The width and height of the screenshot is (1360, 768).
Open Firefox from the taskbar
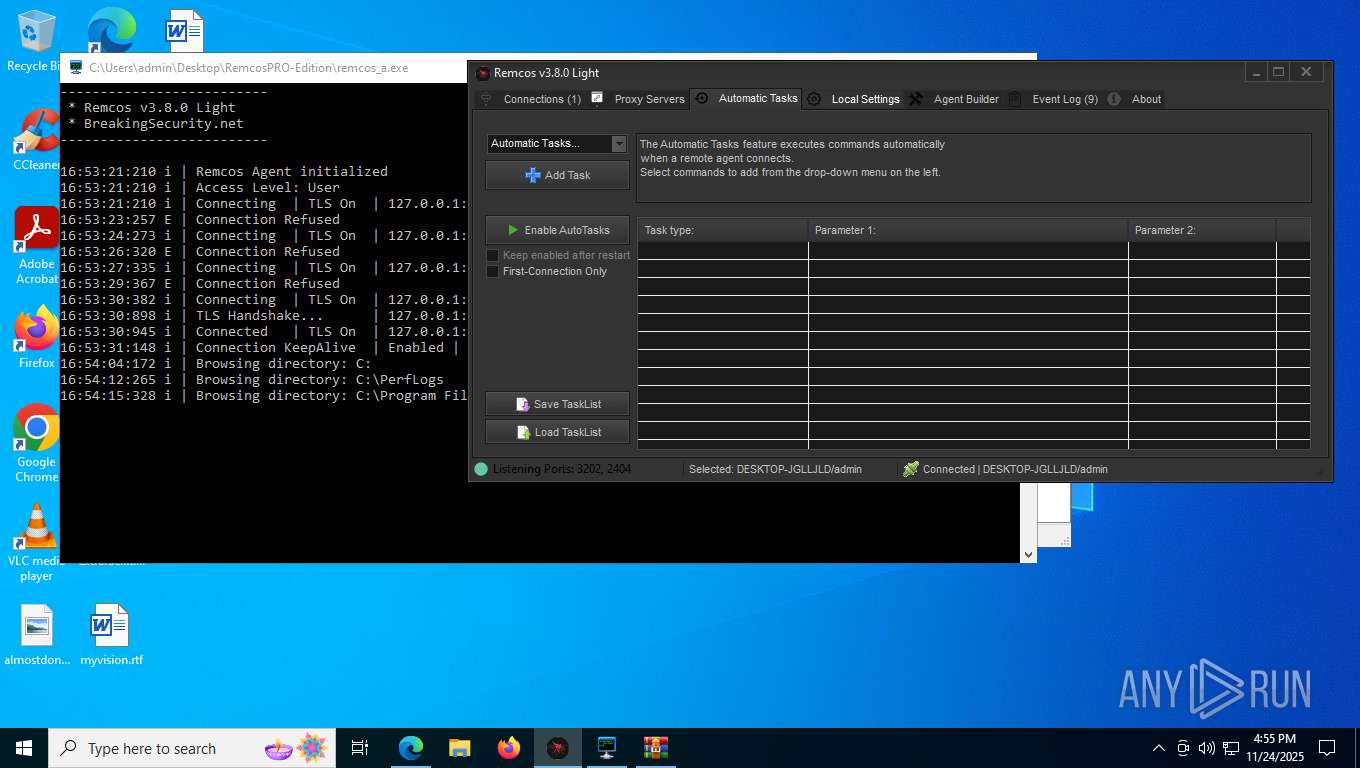pos(509,748)
